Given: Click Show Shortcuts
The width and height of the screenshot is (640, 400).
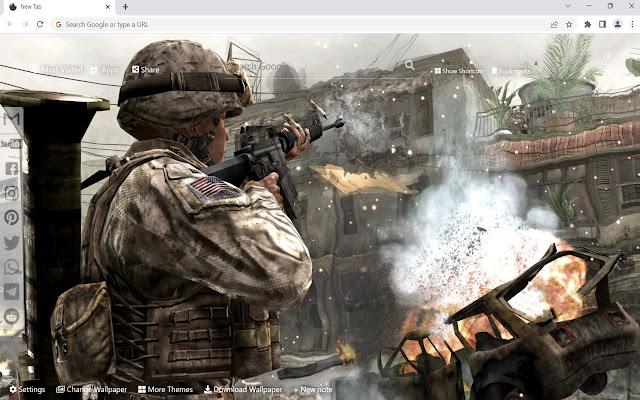Looking at the screenshot, I should pyautogui.click(x=459, y=71).
